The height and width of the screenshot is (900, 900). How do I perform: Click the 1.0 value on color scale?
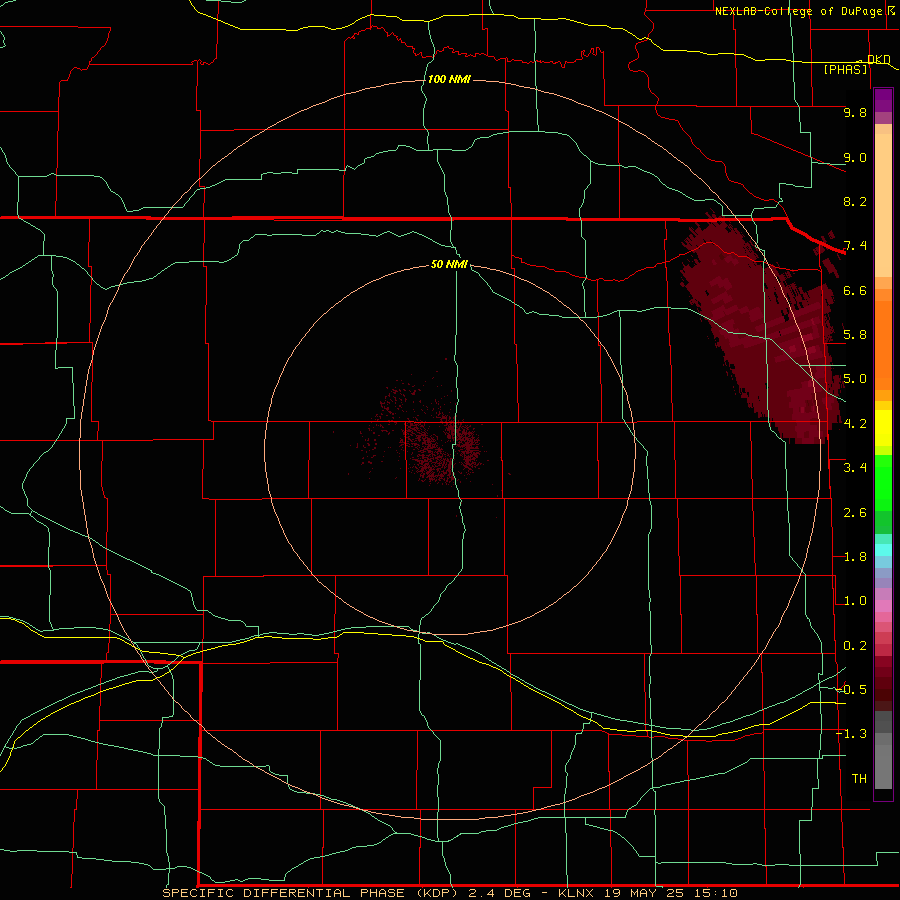855,601
